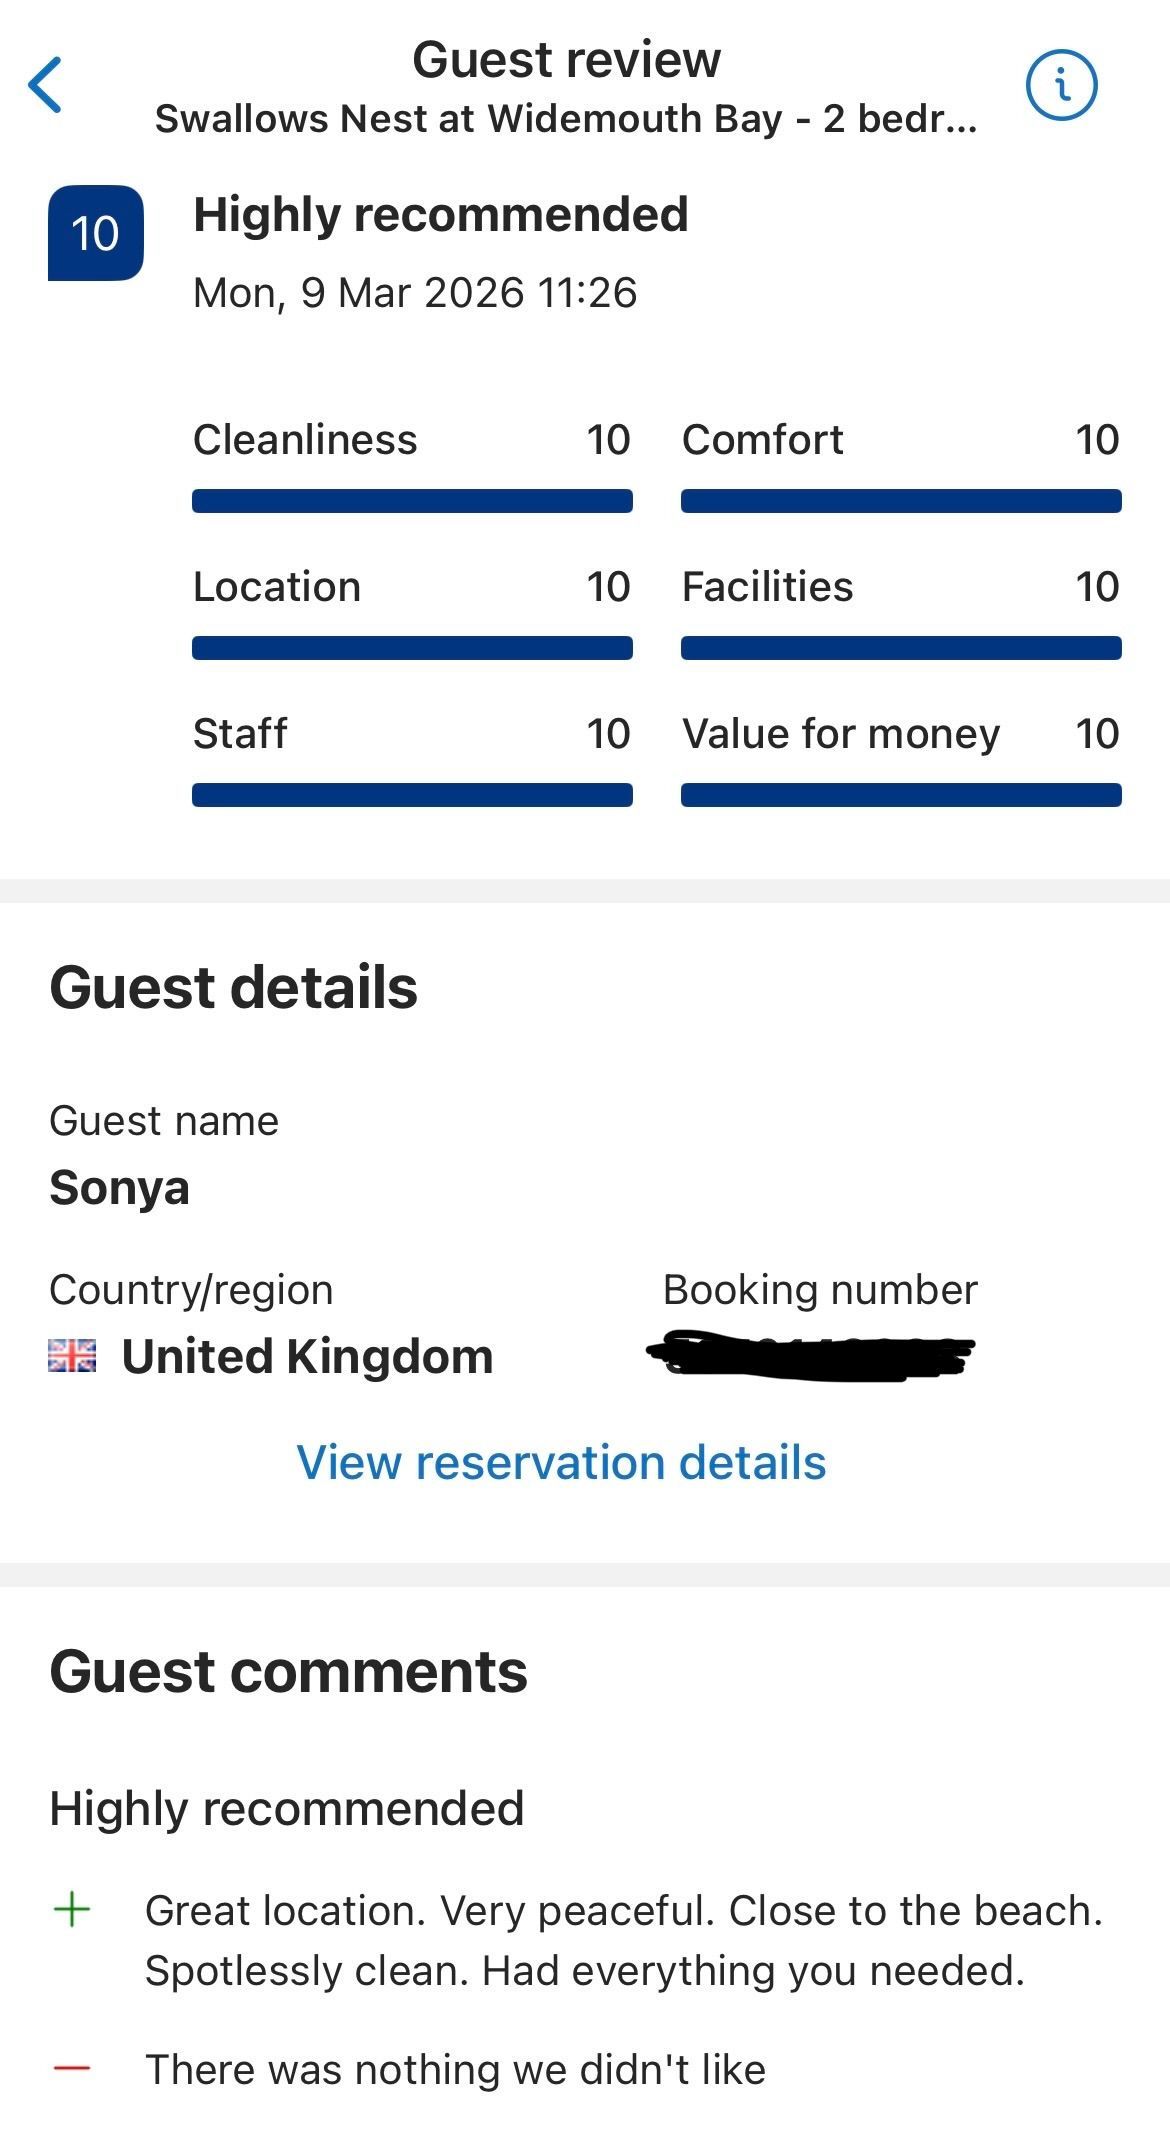The height and width of the screenshot is (2152, 1170).
Task: Tap the Swallows Nest property name subtitle
Action: pos(566,119)
